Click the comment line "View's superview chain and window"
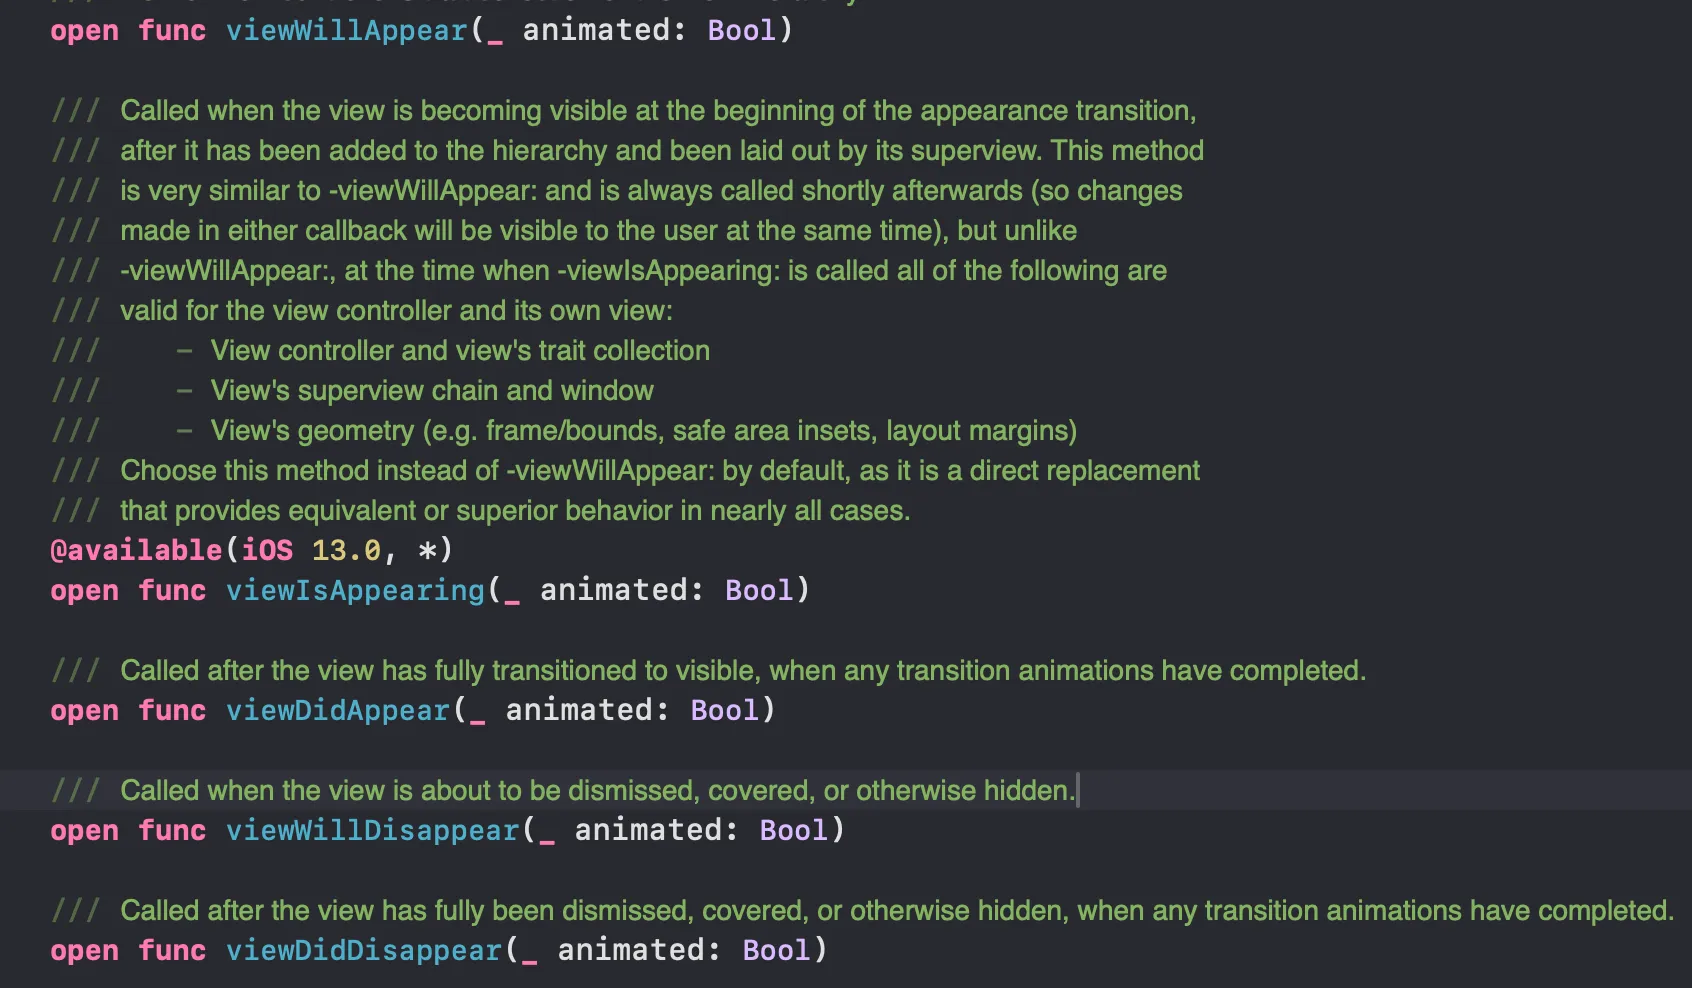 tap(431, 390)
